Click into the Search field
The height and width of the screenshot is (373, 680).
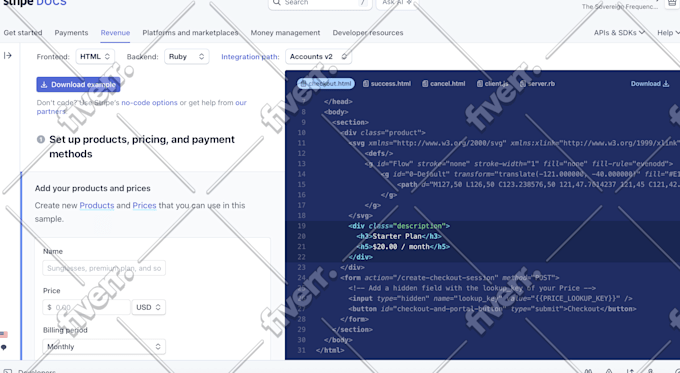[x=320, y=3]
